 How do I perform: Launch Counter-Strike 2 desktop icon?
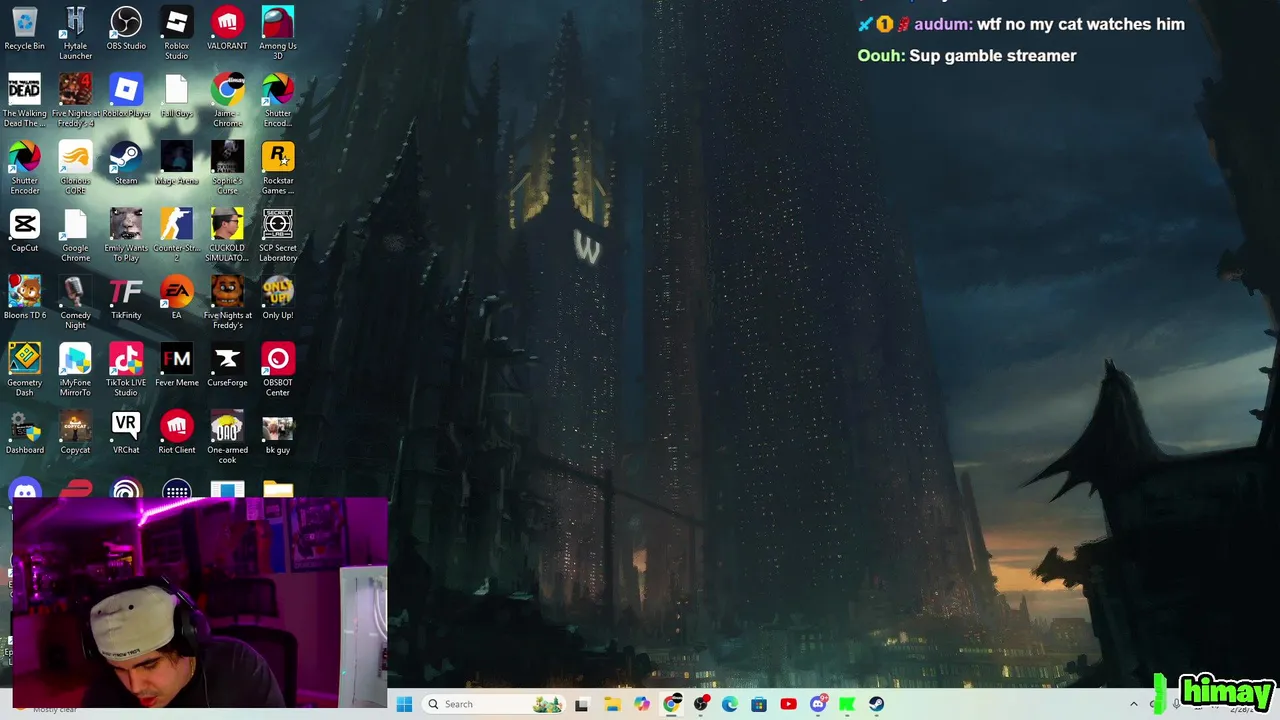click(x=176, y=234)
